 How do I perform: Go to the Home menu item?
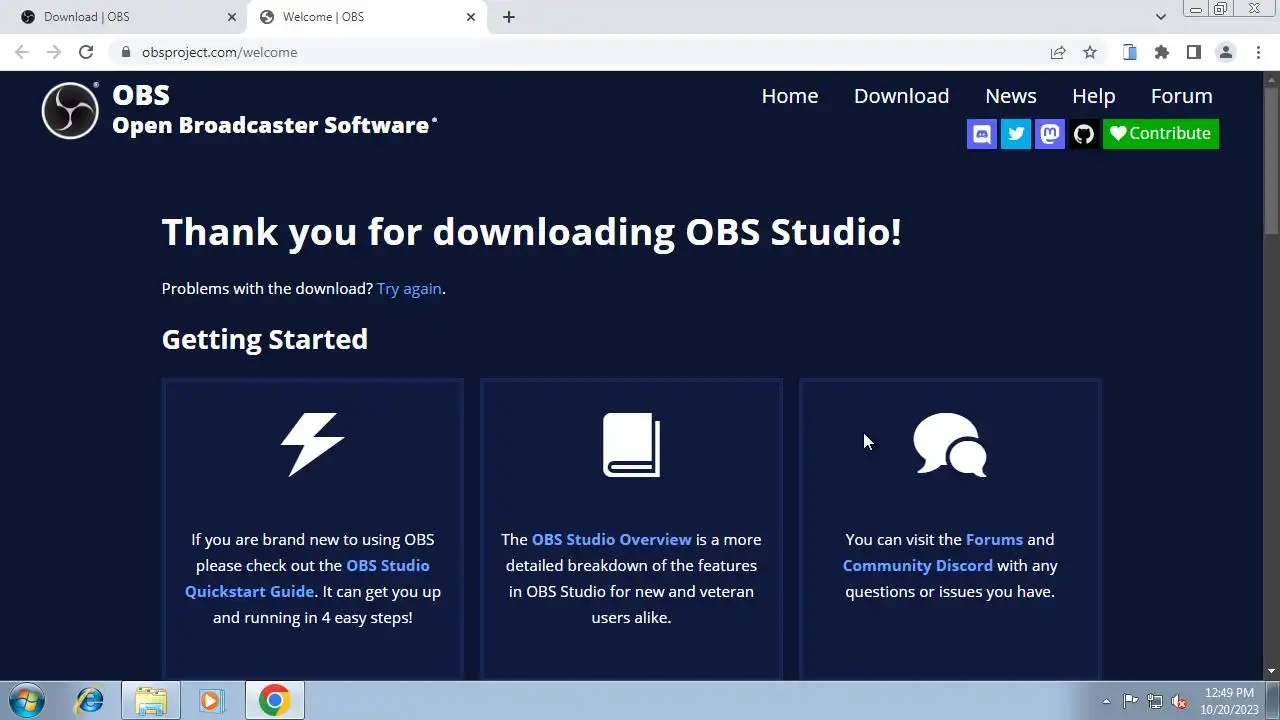tap(790, 96)
